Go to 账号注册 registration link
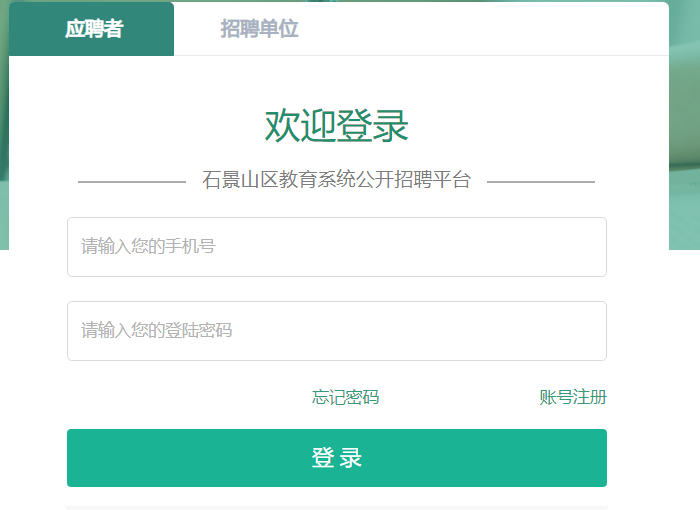Screen dimensions: 700x510 click(573, 397)
